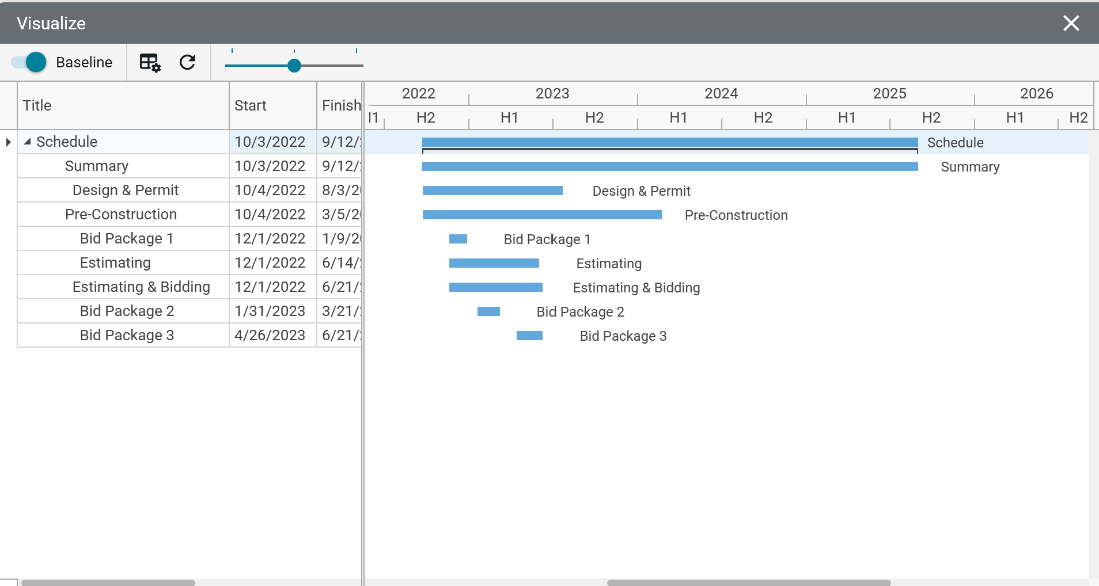Toggle the Baseline switch off

click(29, 63)
